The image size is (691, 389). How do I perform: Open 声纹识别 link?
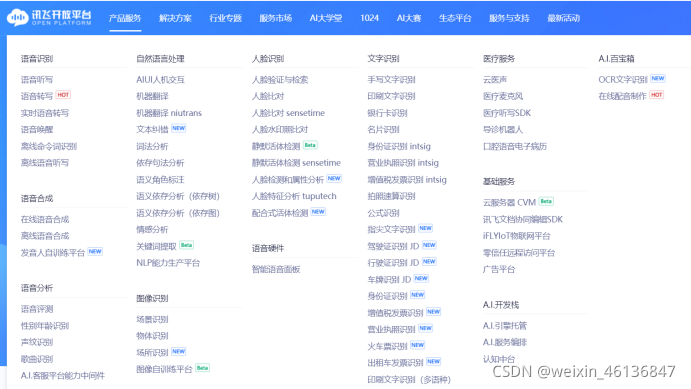coord(37,342)
